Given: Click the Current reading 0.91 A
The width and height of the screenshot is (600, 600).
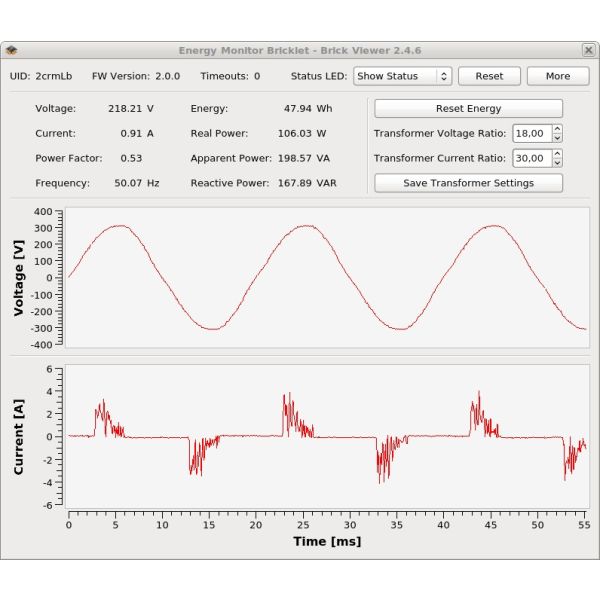Looking at the screenshot, I should (x=137, y=134).
